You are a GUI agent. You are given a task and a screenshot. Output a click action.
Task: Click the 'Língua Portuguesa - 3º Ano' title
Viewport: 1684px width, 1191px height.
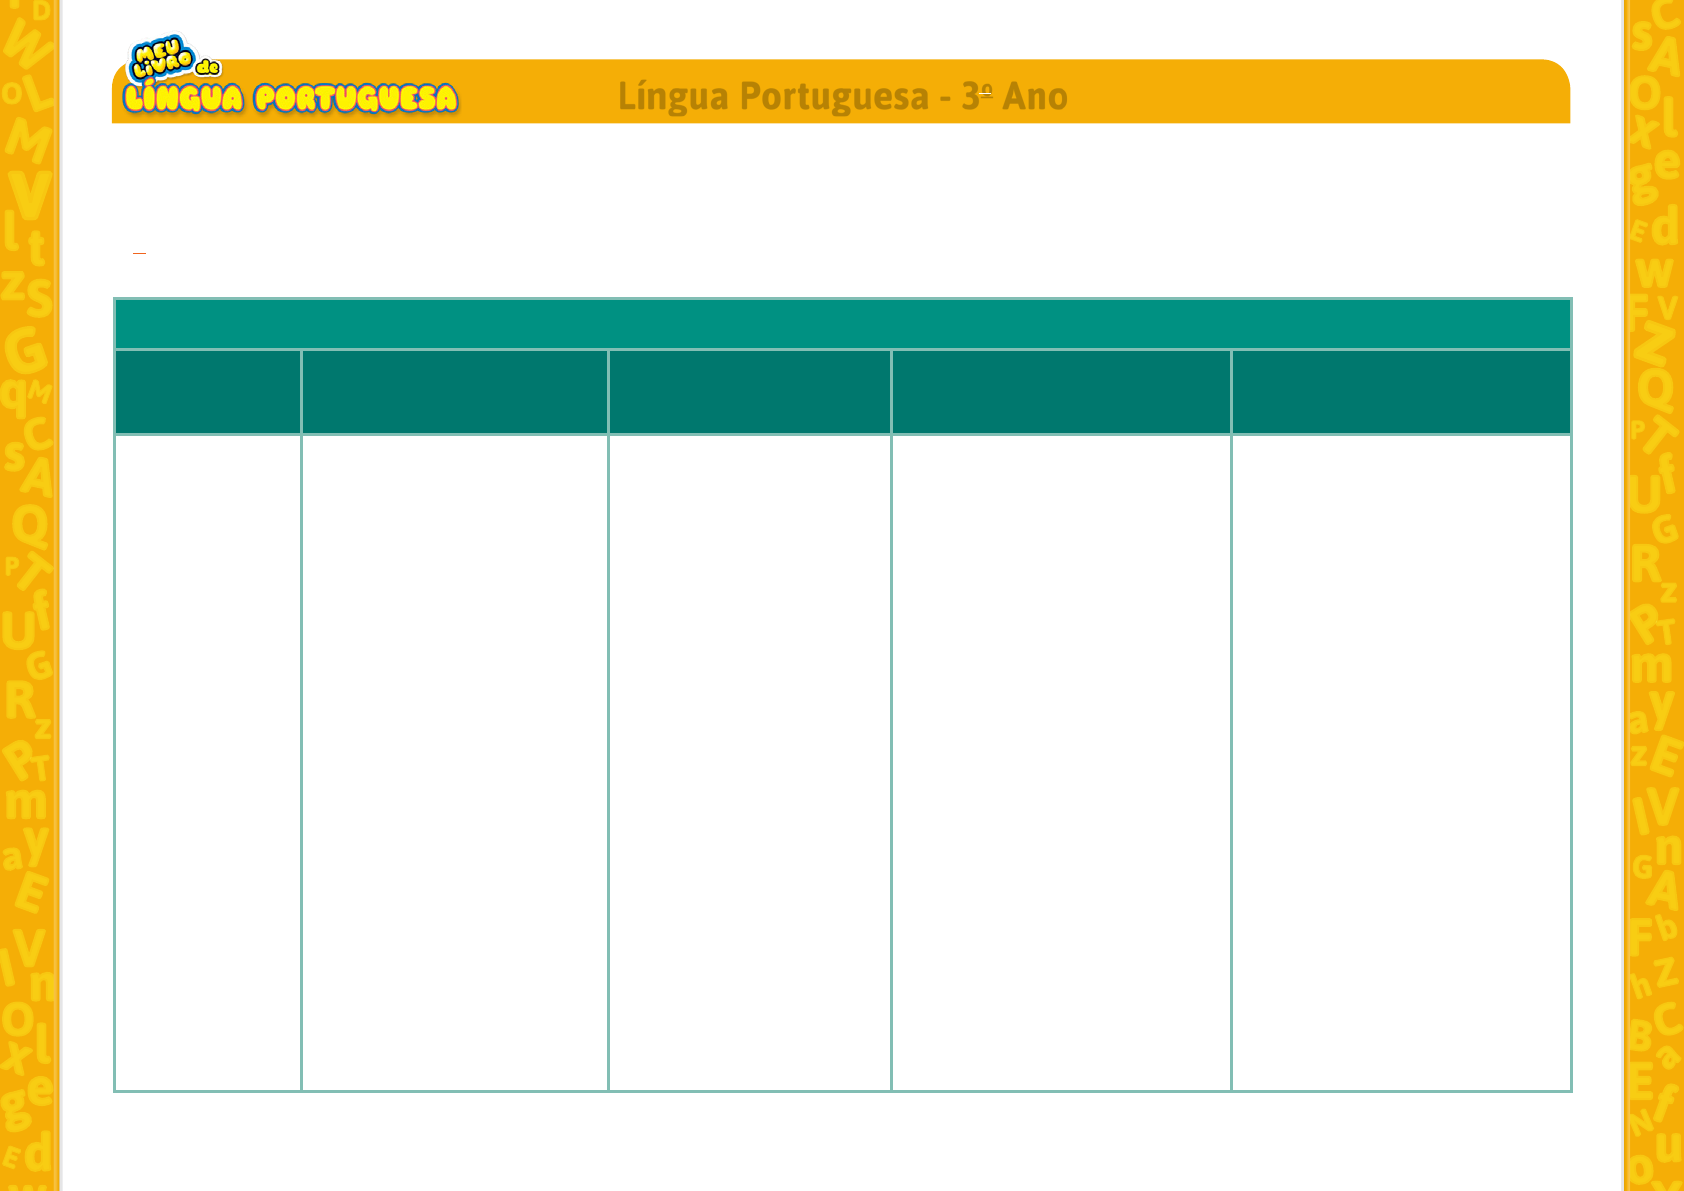pyautogui.click(x=841, y=97)
